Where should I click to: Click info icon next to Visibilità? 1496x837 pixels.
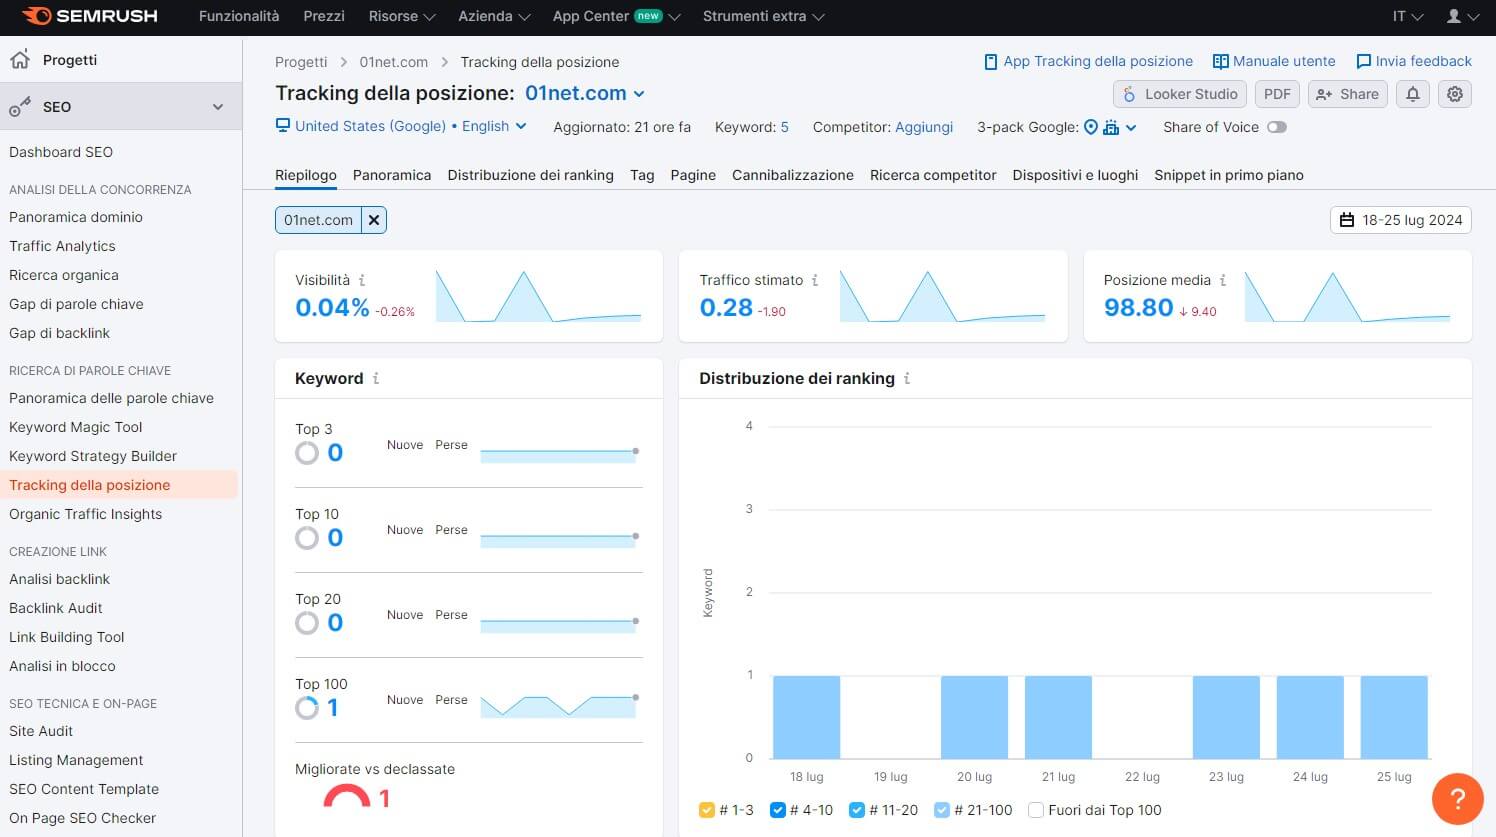click(362, 280)
